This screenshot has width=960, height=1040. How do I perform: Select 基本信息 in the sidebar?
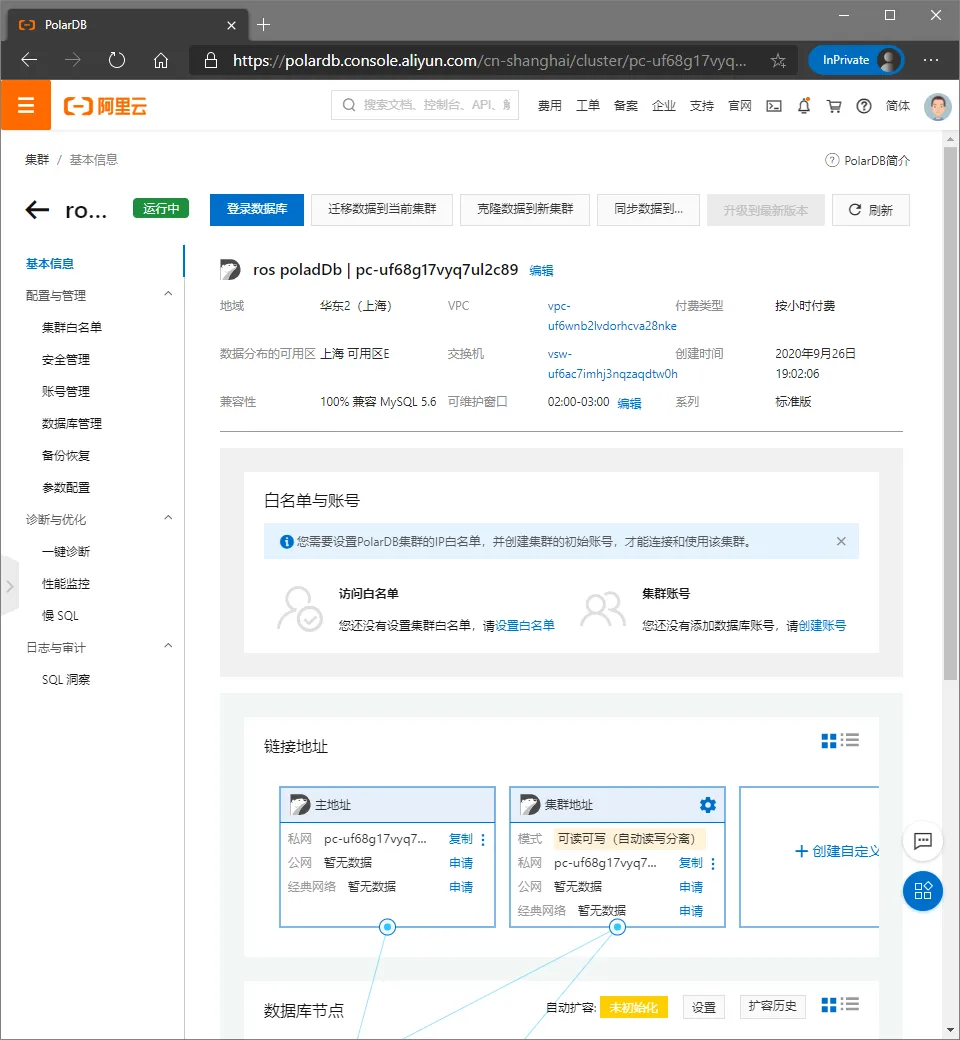(50, 263)
